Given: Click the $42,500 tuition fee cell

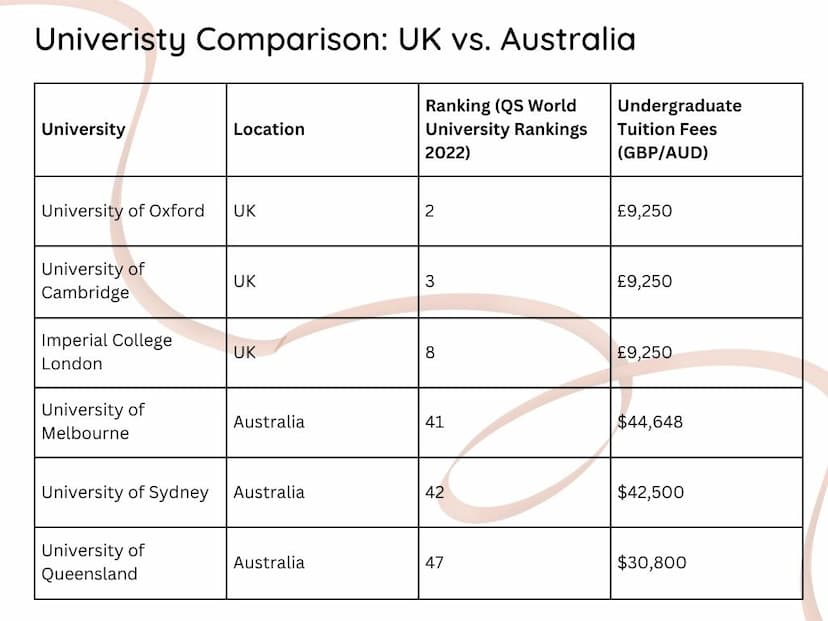Looking at the screenshot, I should coord(707,492).
